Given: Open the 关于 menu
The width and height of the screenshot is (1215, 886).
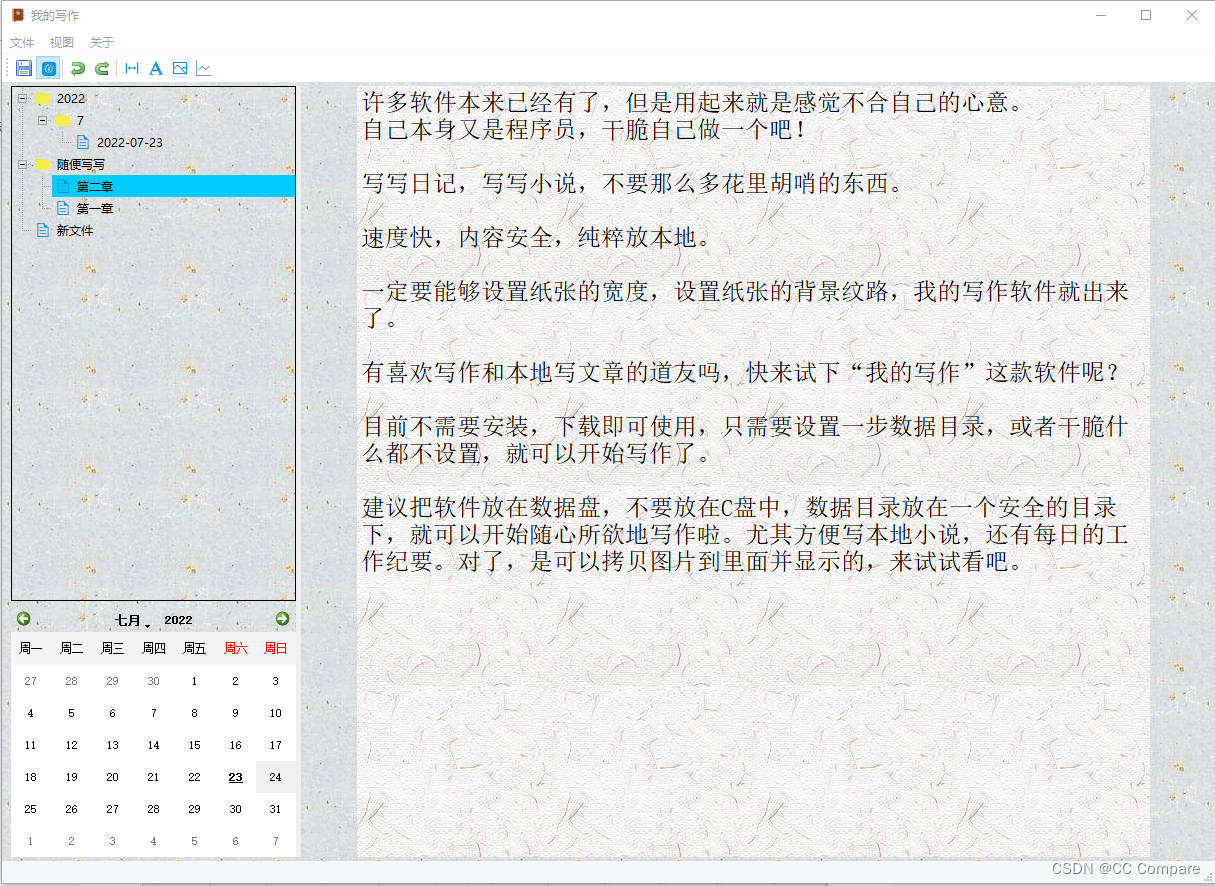Looking at the screenshot, I should (x=102, y=42).
